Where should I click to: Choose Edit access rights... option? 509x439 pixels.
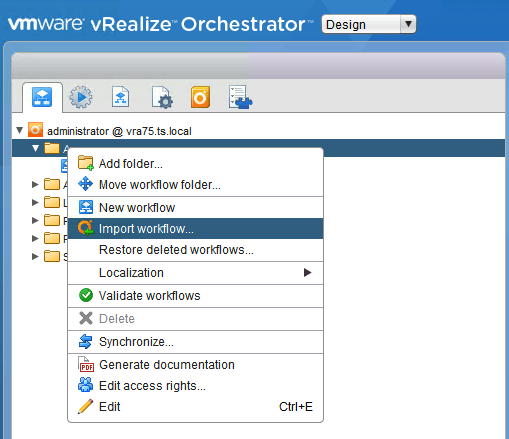click(195, 386)
